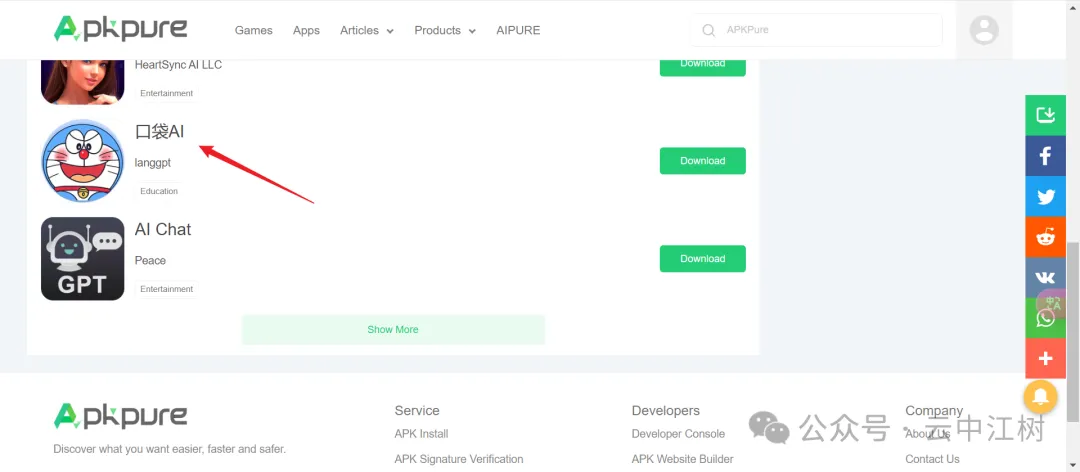Screen dimensions: 1080x472
Task: Click the Show More button
Action: click(x=393, y=329)
